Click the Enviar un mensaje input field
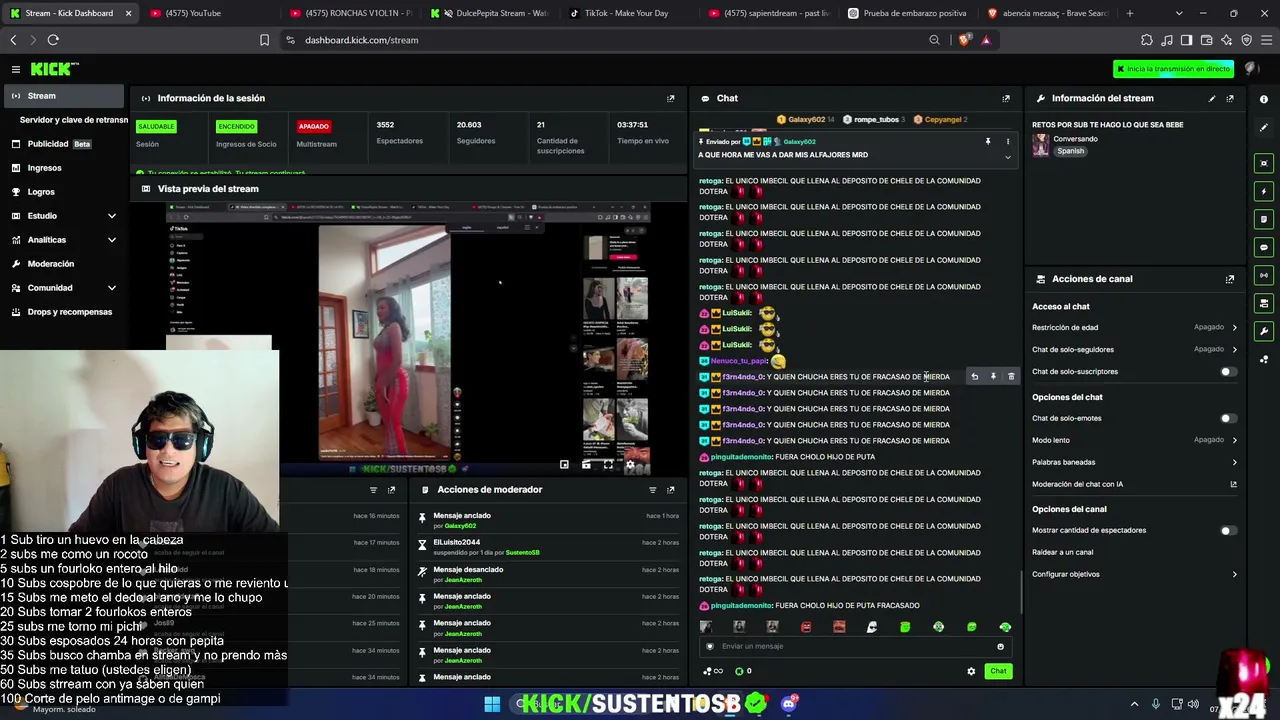1280x720 pixels. point(854,646)
